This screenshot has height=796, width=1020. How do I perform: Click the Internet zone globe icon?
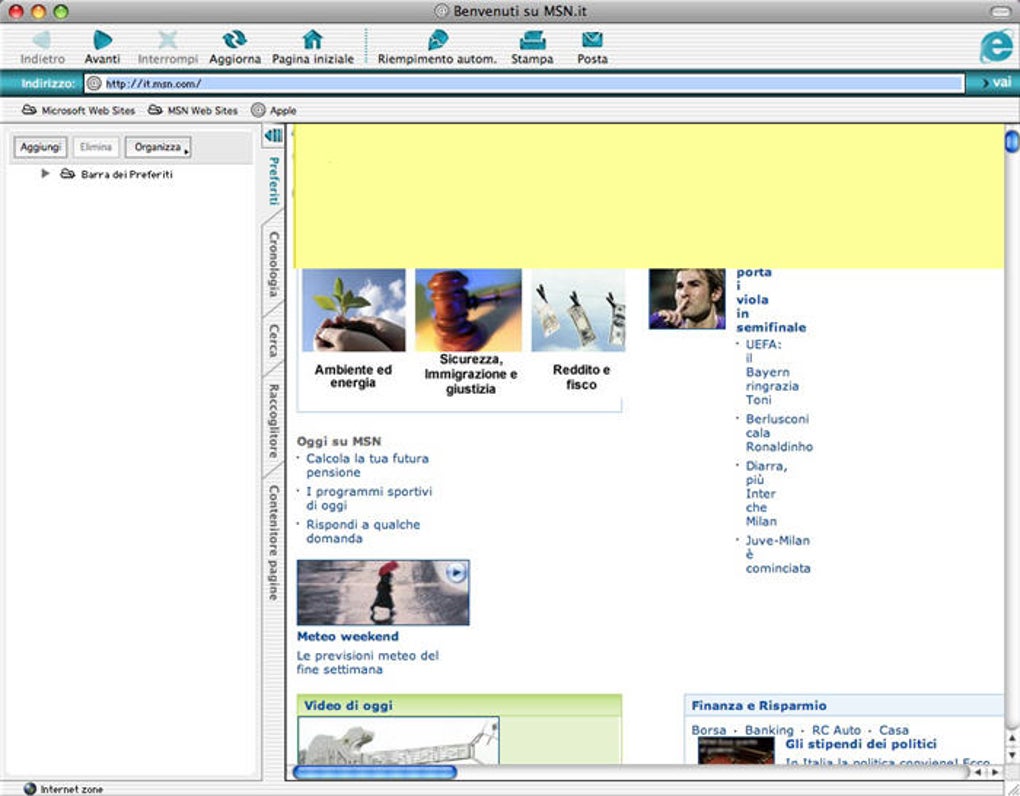click(x=29, y=789)
